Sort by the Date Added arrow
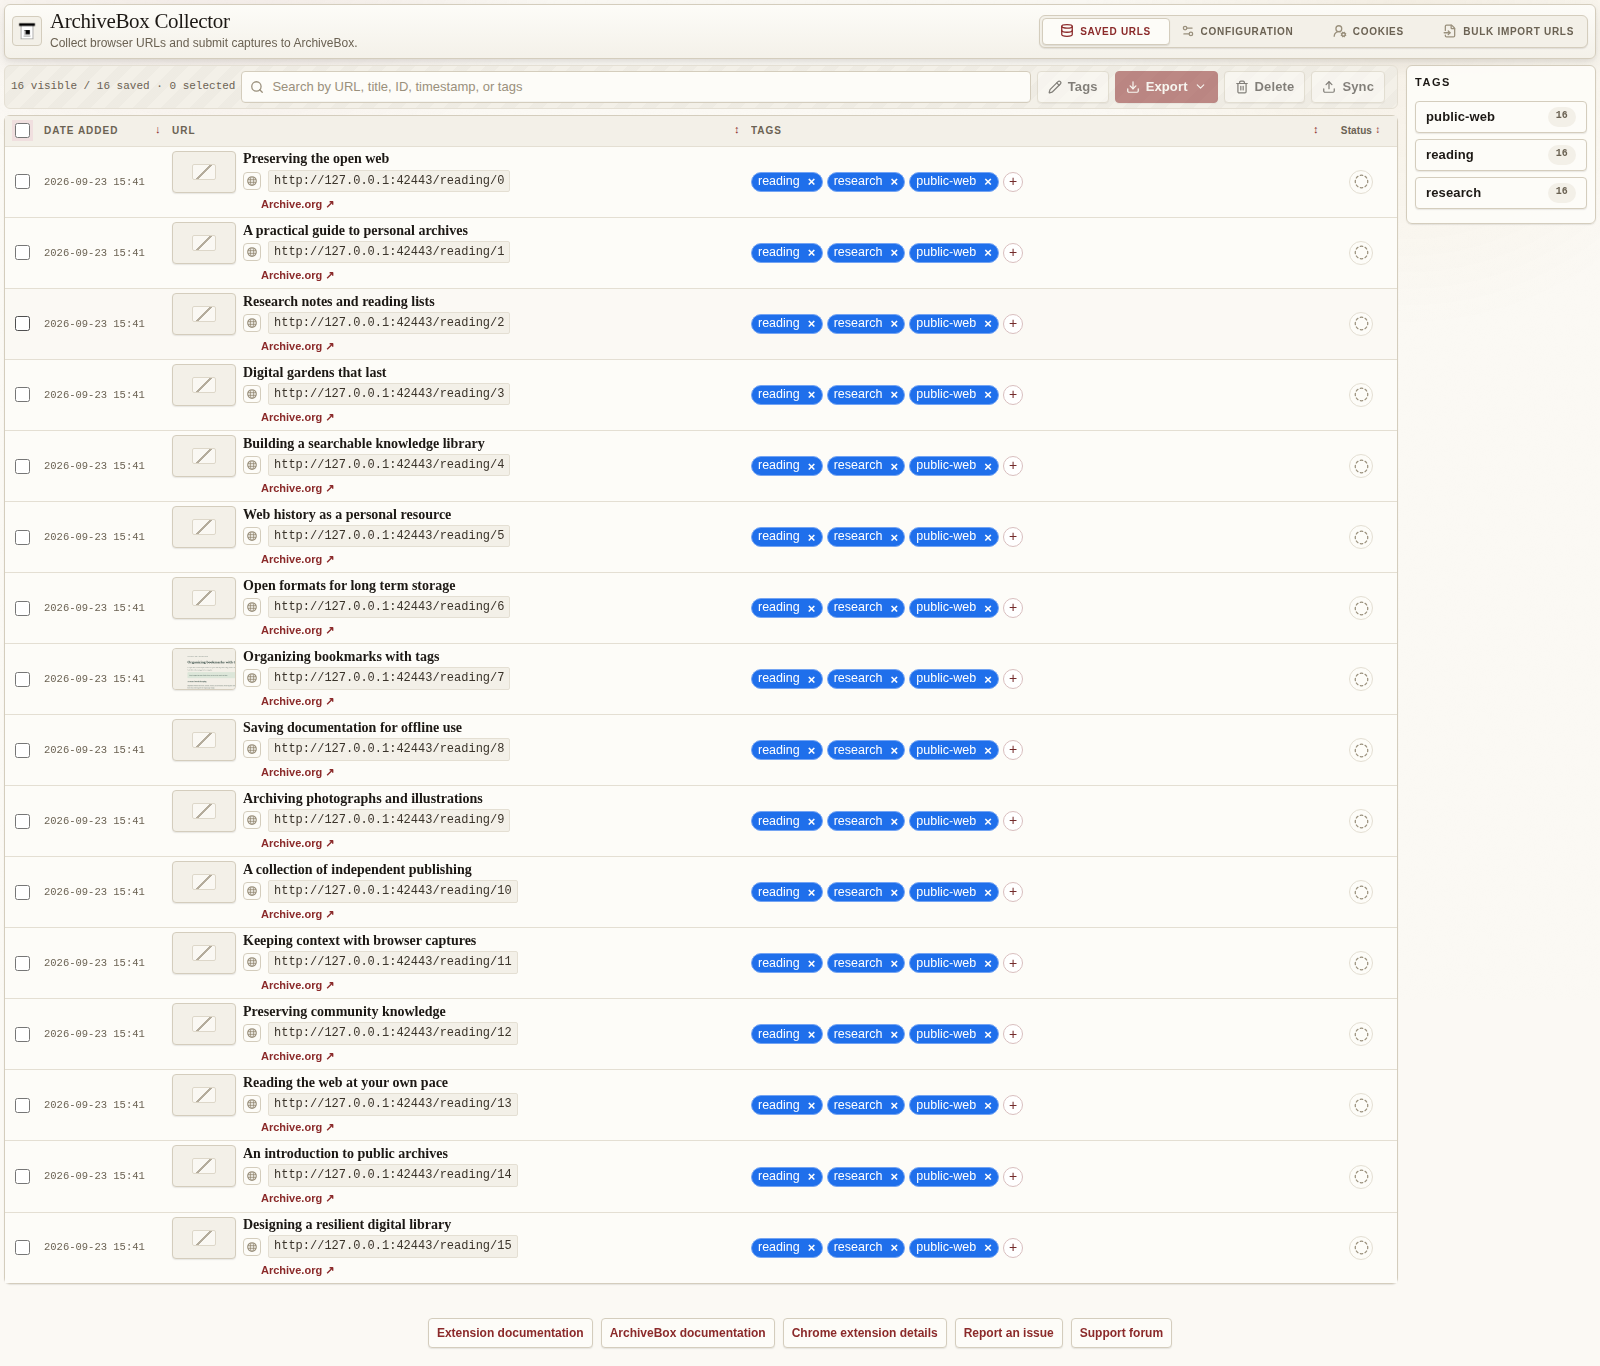This screenshot has height=1366, width=1600. [158, 130]
